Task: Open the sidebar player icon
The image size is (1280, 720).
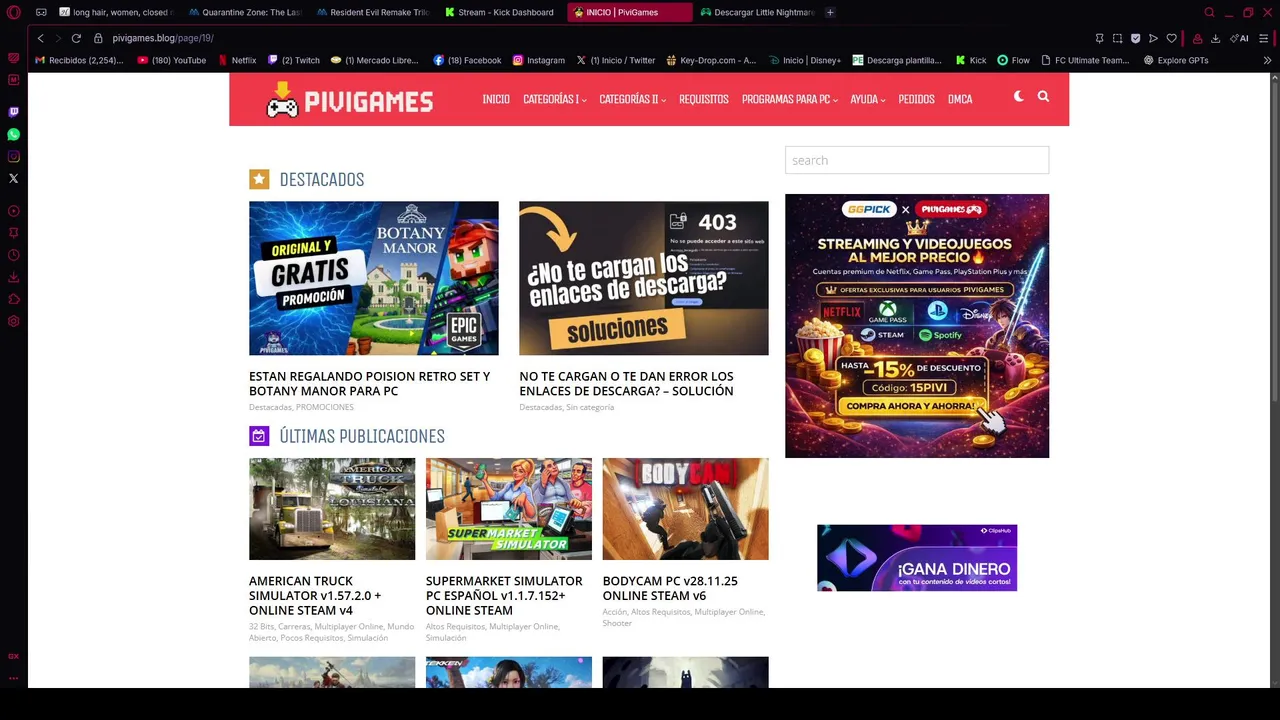Action: (x=14, y=211)
